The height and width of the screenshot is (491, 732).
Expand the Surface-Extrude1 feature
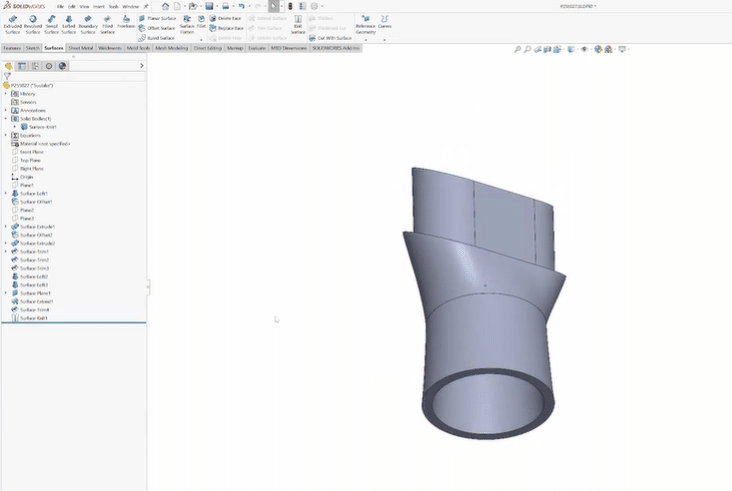(6, 226)
